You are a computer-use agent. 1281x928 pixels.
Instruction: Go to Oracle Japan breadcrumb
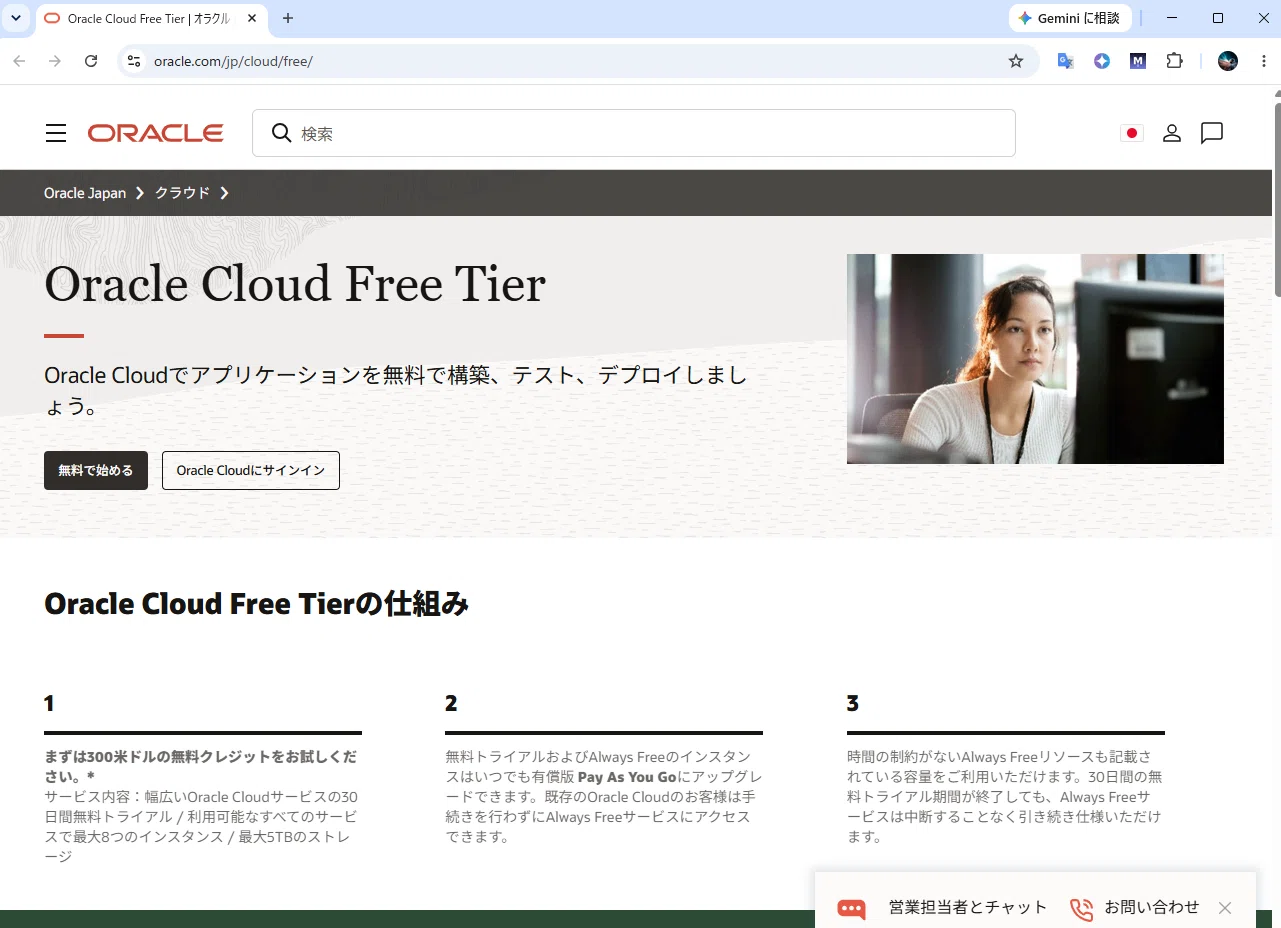pos(85,193)
